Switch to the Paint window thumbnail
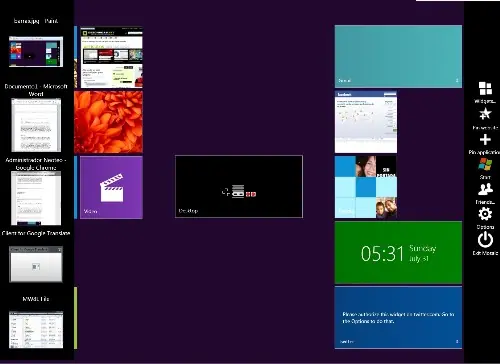Viewport: 500px width, 364px height. 36,52
